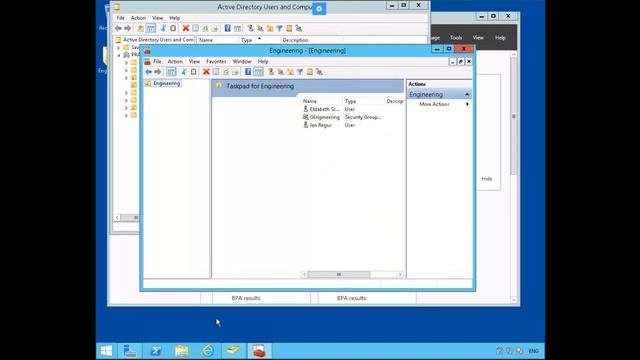Click Copy icon in Engineering toolbar

(194, 72)
